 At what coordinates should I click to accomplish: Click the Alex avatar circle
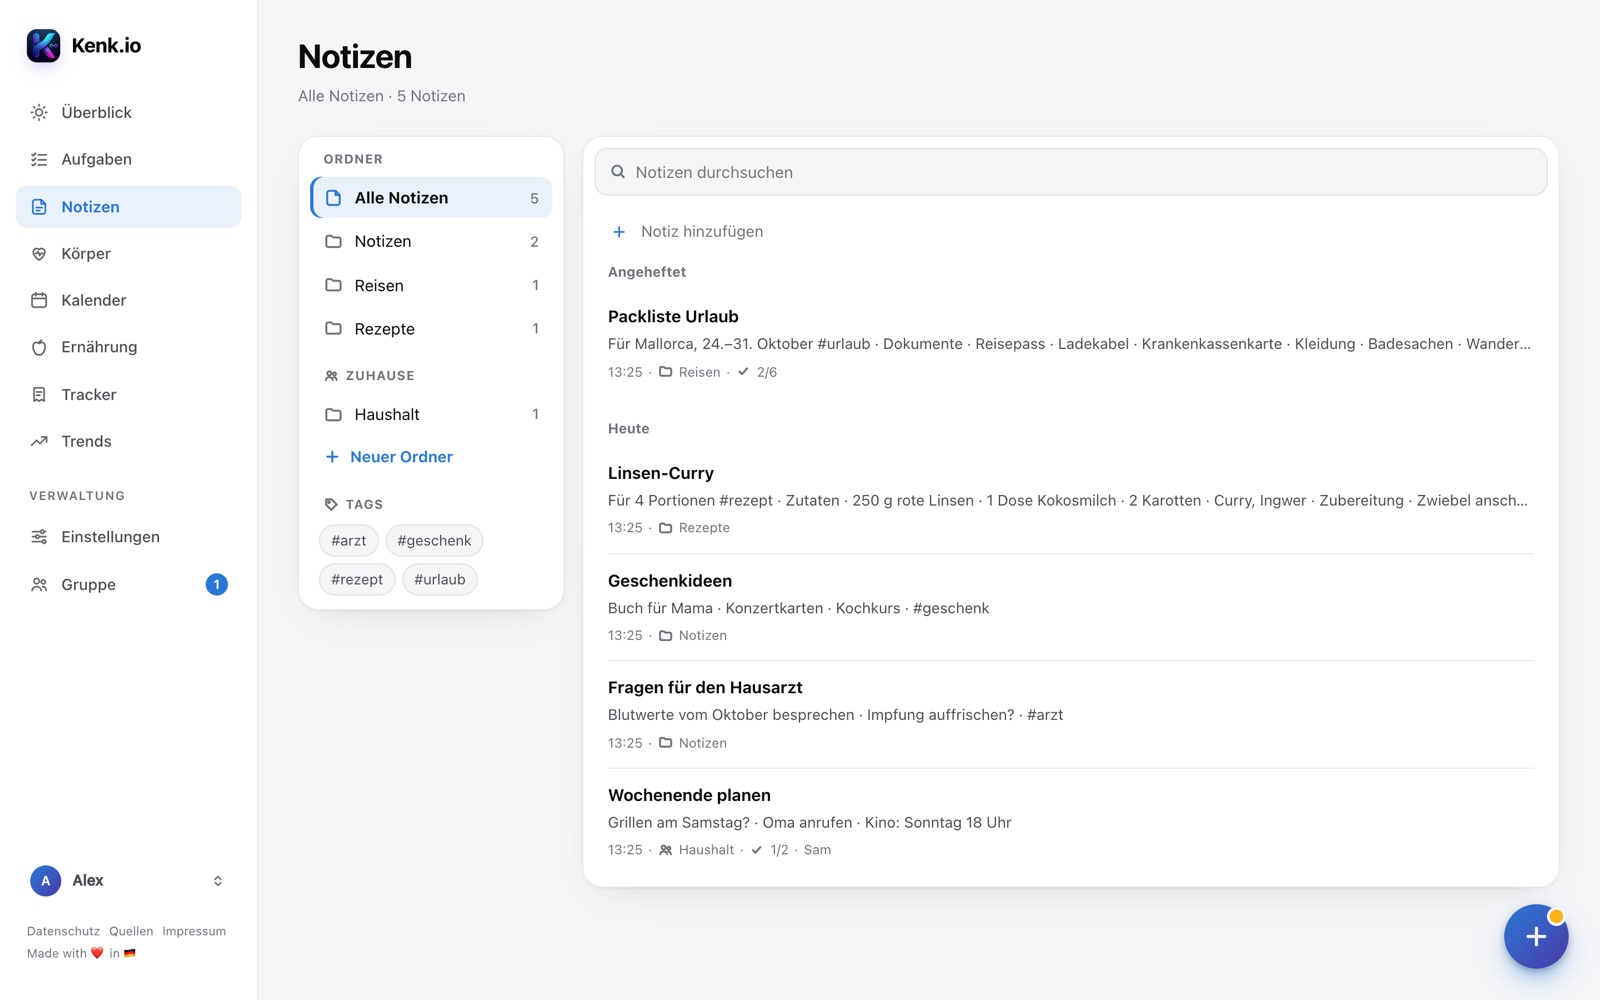[45, 881]
